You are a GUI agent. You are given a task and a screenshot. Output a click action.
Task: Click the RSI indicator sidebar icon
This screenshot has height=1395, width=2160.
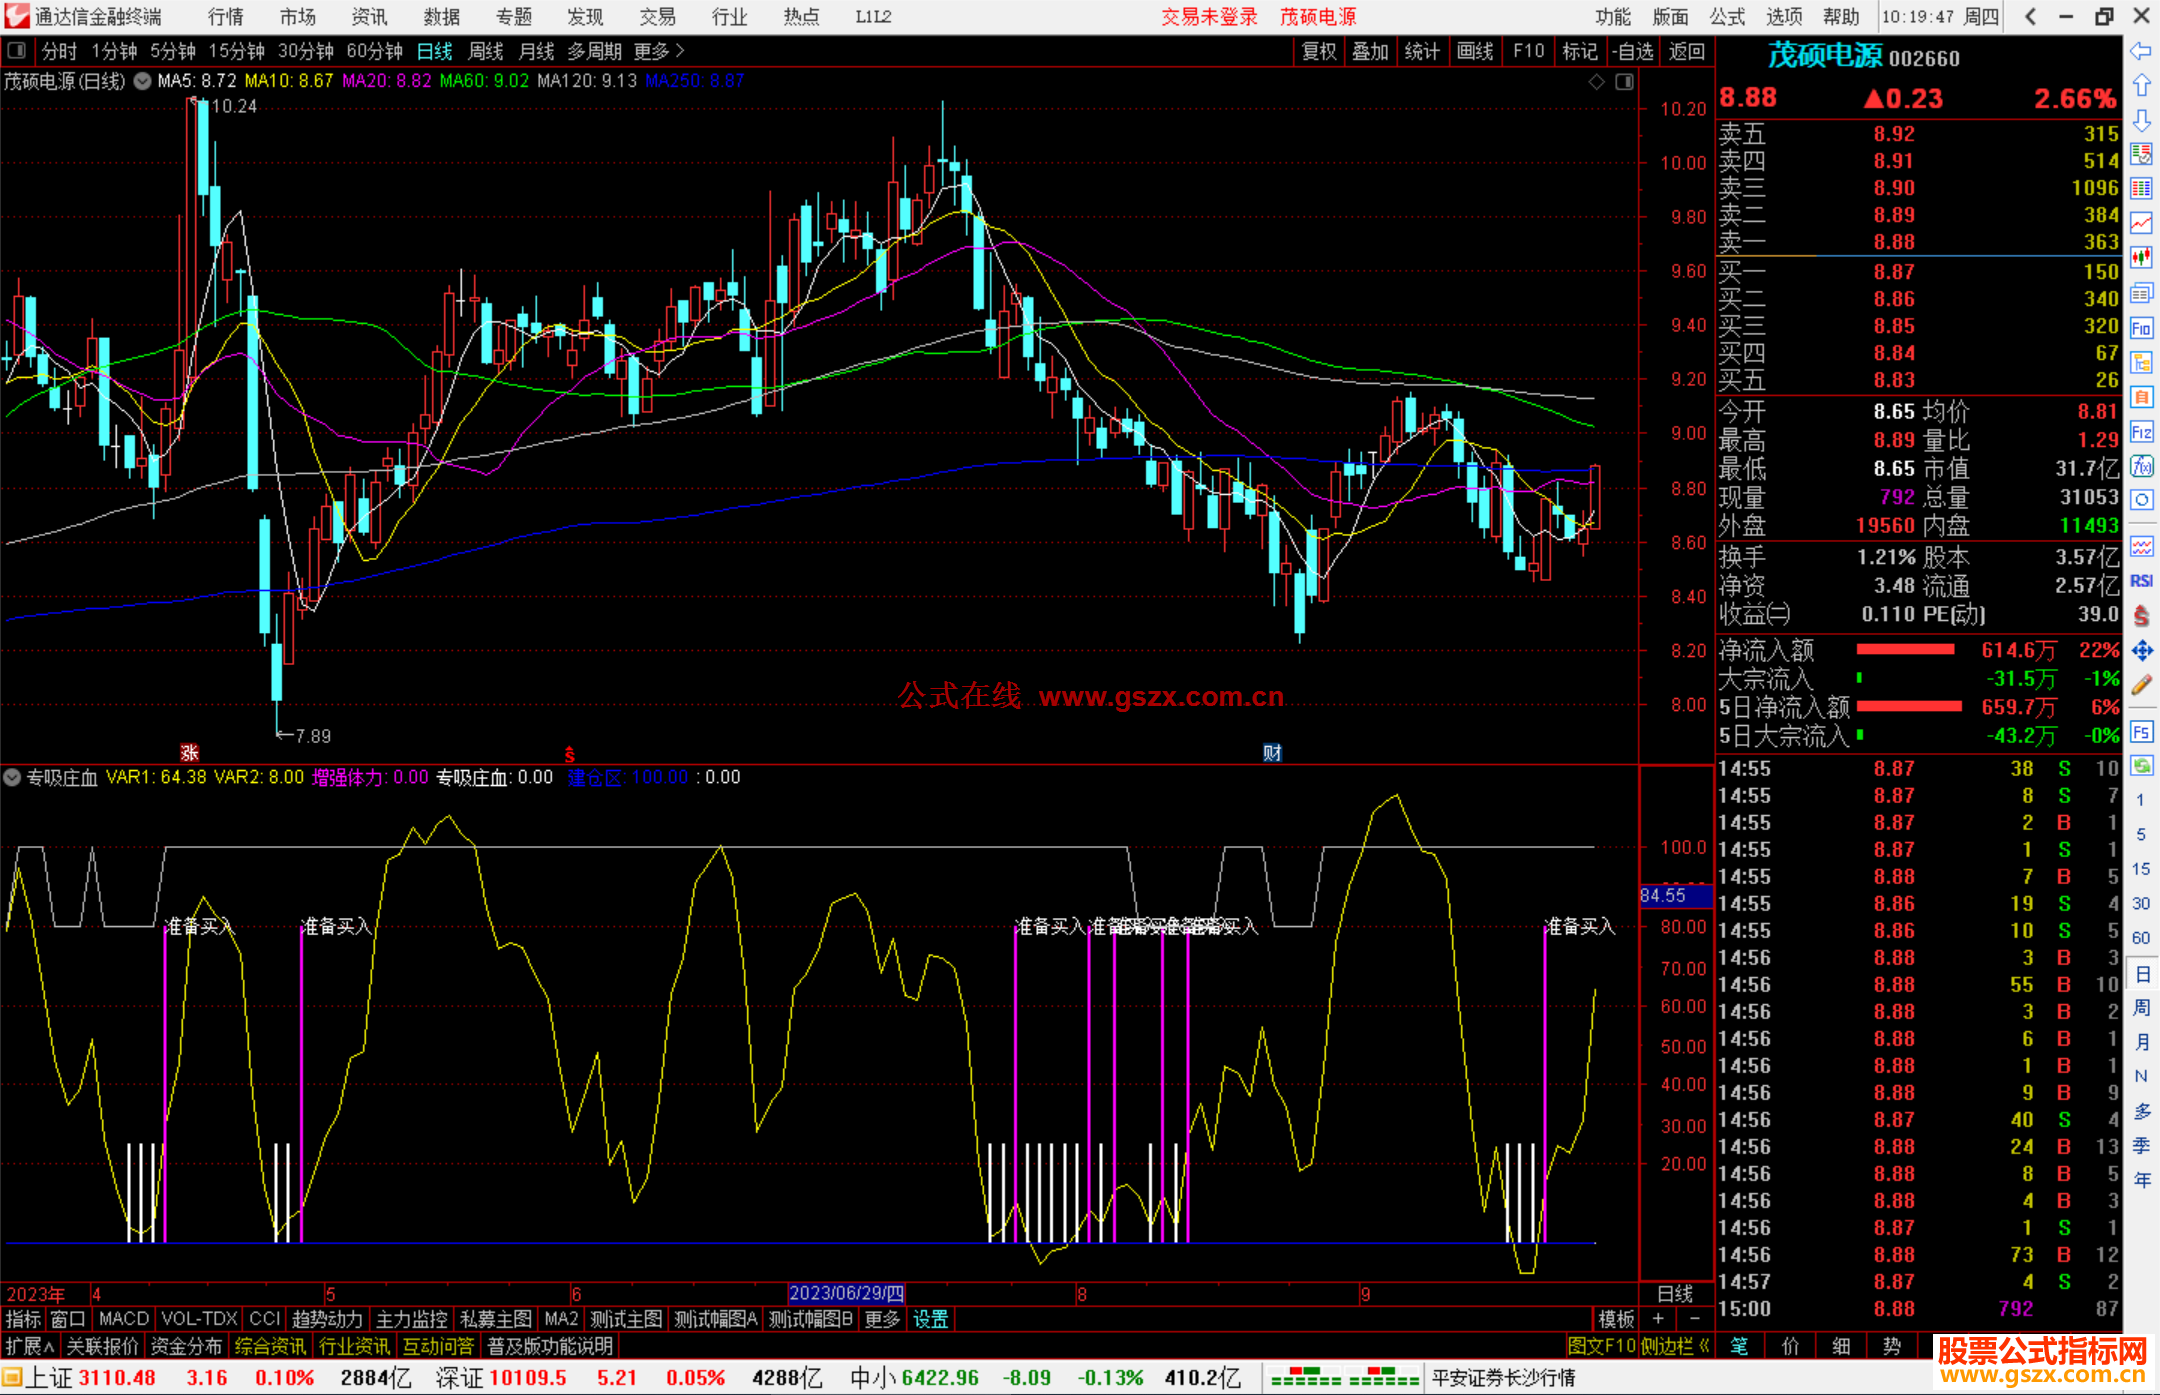click(x=2141, y=581)
